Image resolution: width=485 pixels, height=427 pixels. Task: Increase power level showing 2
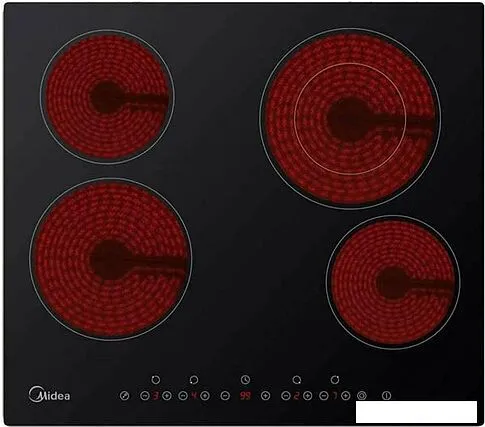point(308,396)
